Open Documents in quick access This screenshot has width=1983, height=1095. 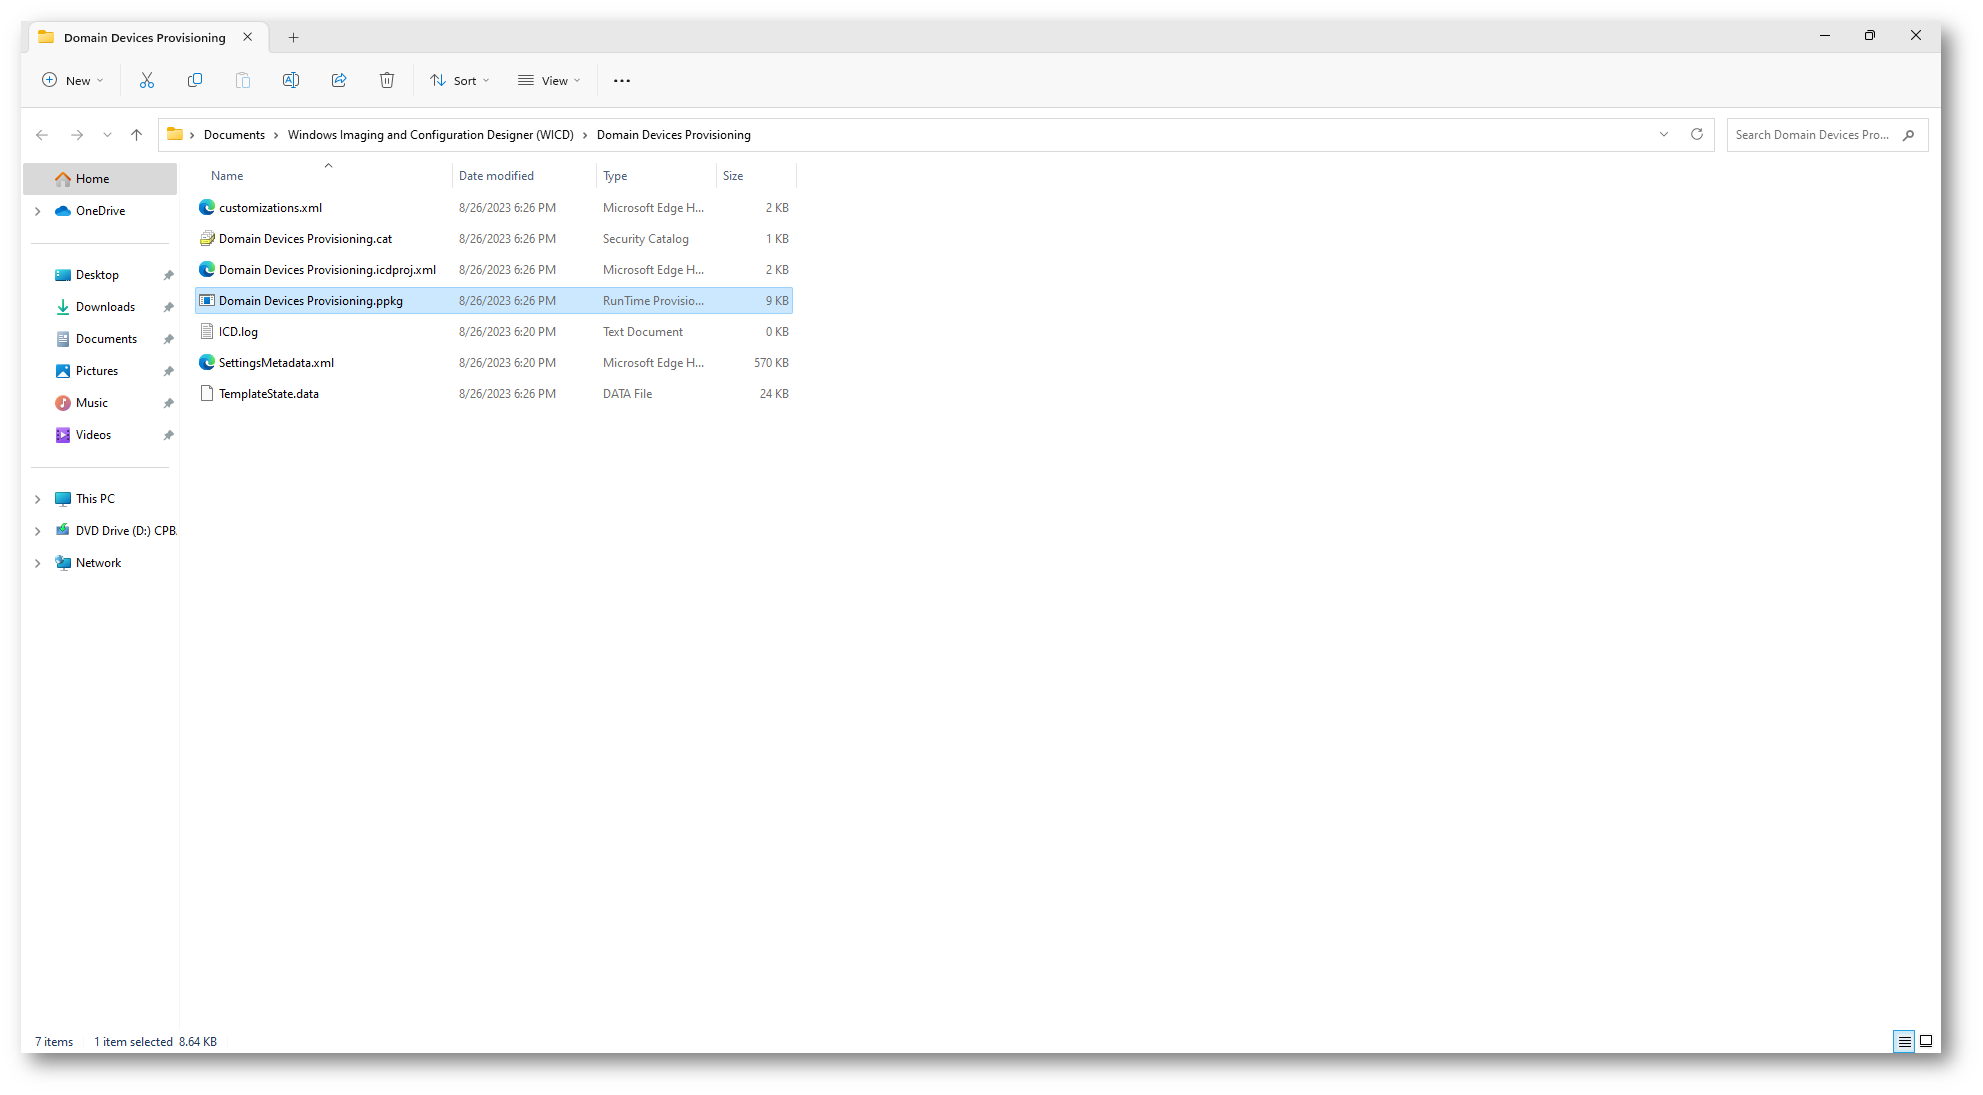(106, 339)
